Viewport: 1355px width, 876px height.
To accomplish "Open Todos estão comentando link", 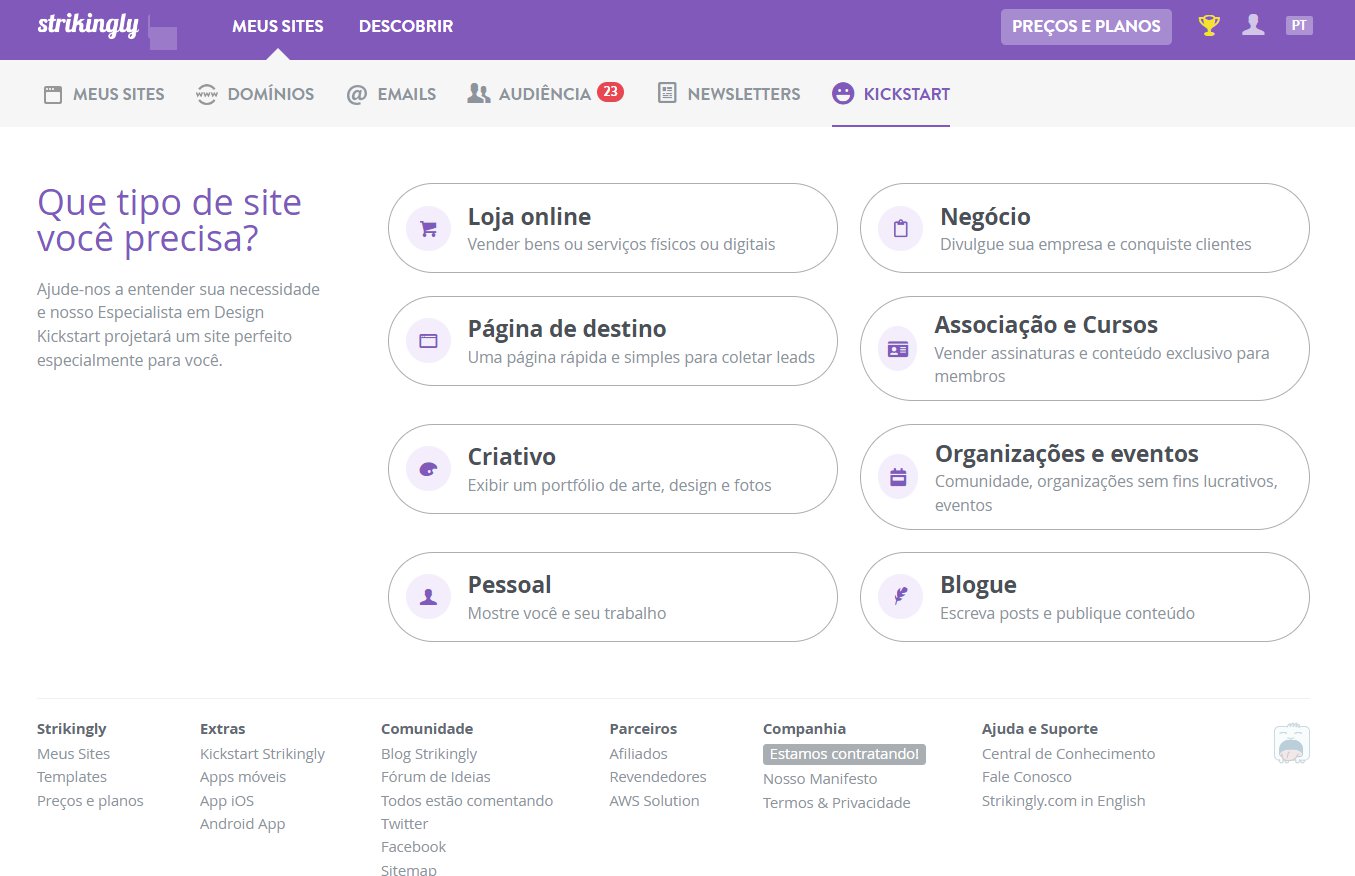I will [x=467, y=801].
